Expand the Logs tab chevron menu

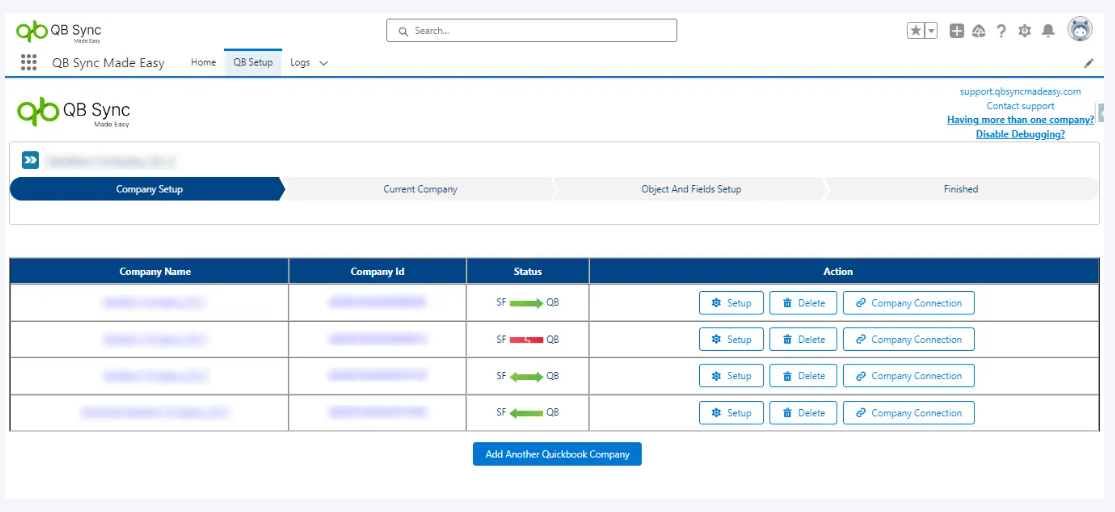tap(324, 63)
